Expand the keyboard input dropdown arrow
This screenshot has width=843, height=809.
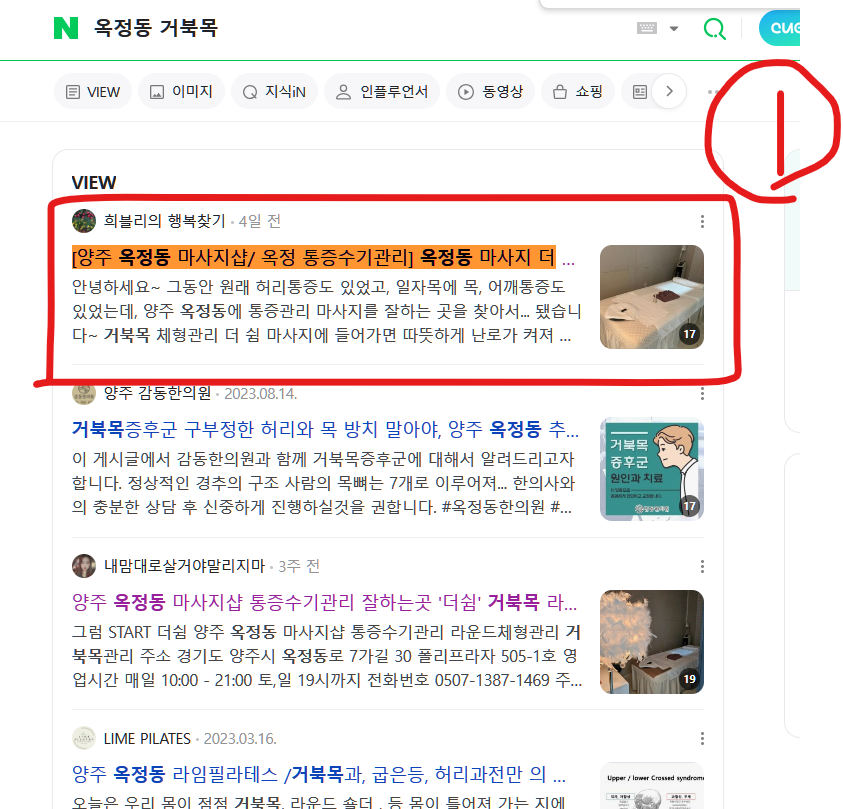pyautogui.click(x=674, y=28)
